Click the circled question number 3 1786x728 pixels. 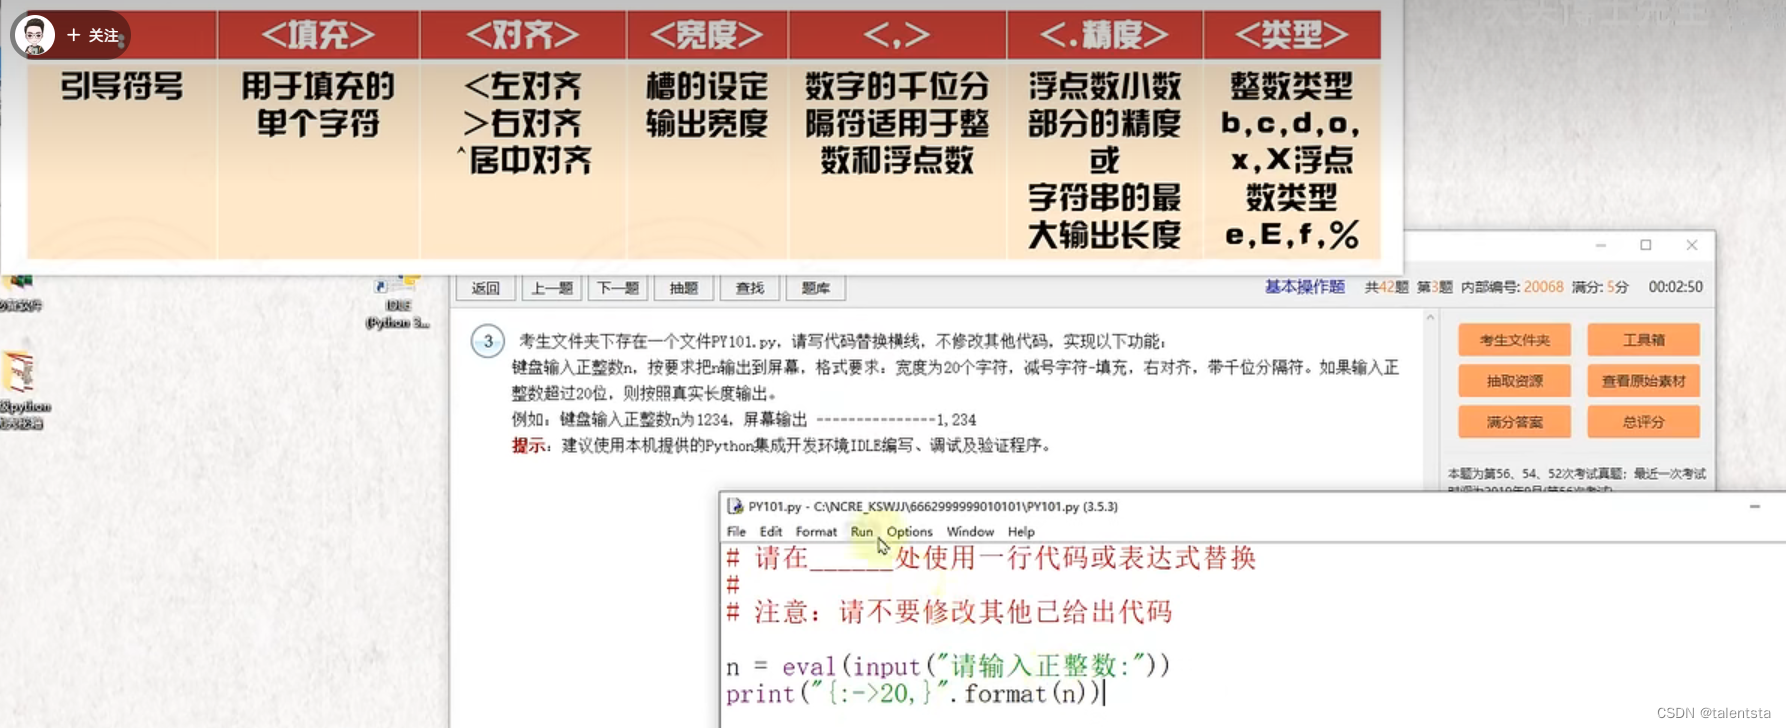487,341
